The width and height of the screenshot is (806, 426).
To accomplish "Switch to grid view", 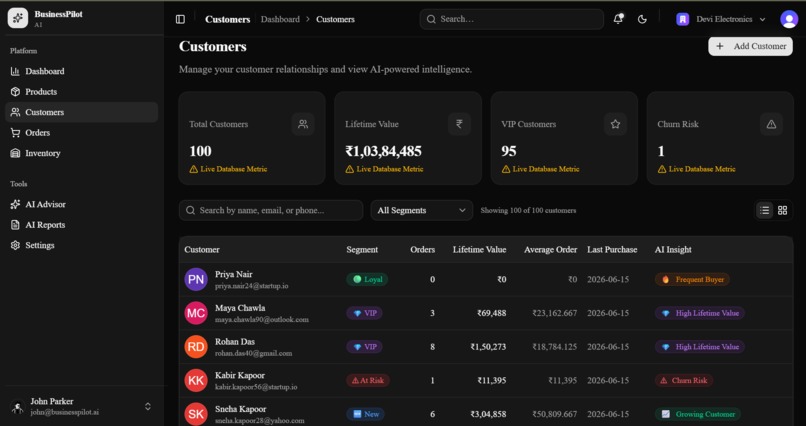I will 782,210.
